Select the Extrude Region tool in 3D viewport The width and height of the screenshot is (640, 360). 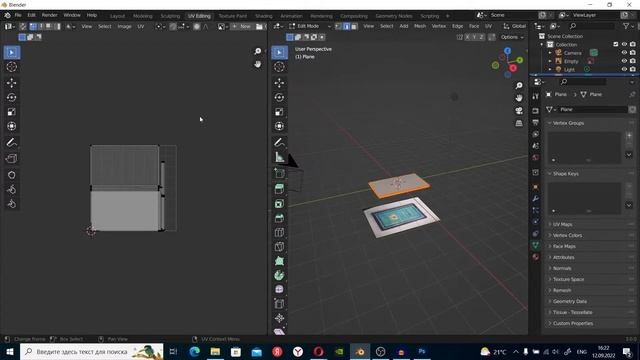pos(279,189)
